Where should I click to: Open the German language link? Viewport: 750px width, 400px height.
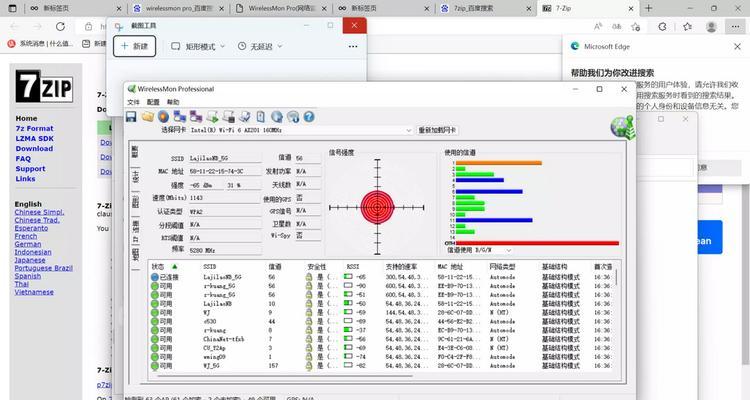click(x=28, y=244)
